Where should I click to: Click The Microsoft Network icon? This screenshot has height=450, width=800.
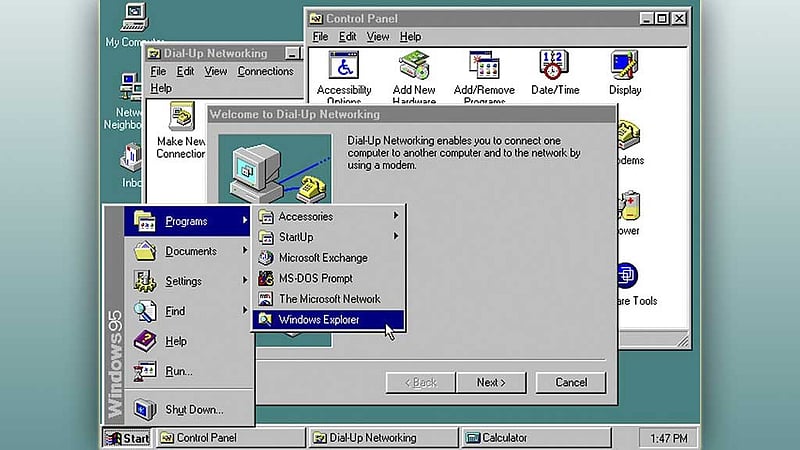[265, 298]
